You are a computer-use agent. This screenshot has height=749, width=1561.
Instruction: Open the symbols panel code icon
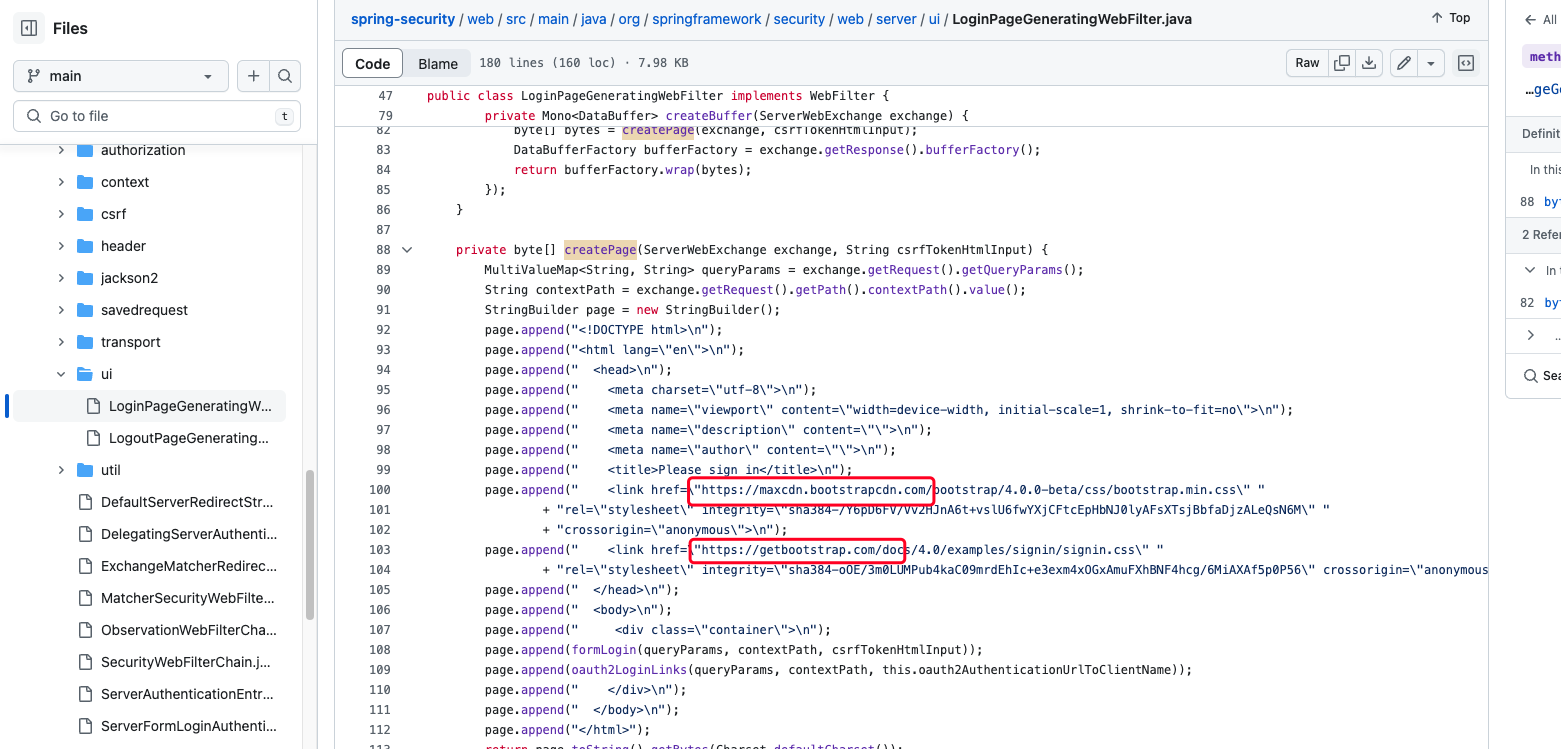point(1465,62)
